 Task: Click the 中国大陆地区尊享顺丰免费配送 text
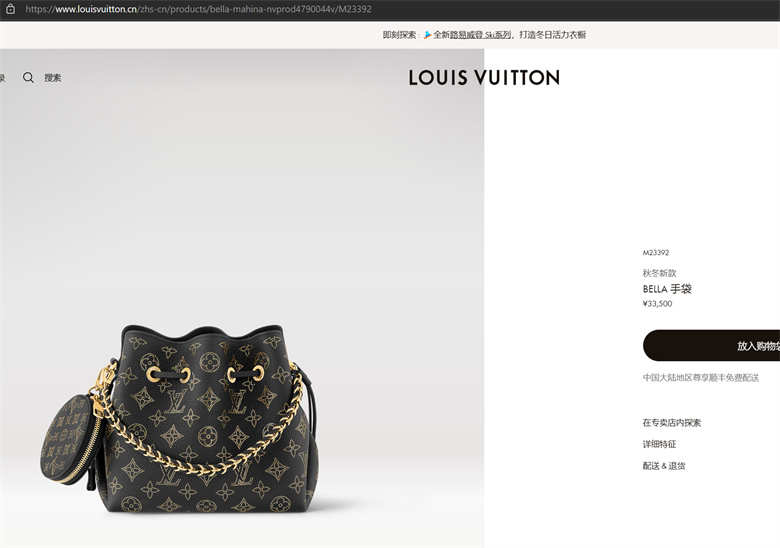point(701,378)
